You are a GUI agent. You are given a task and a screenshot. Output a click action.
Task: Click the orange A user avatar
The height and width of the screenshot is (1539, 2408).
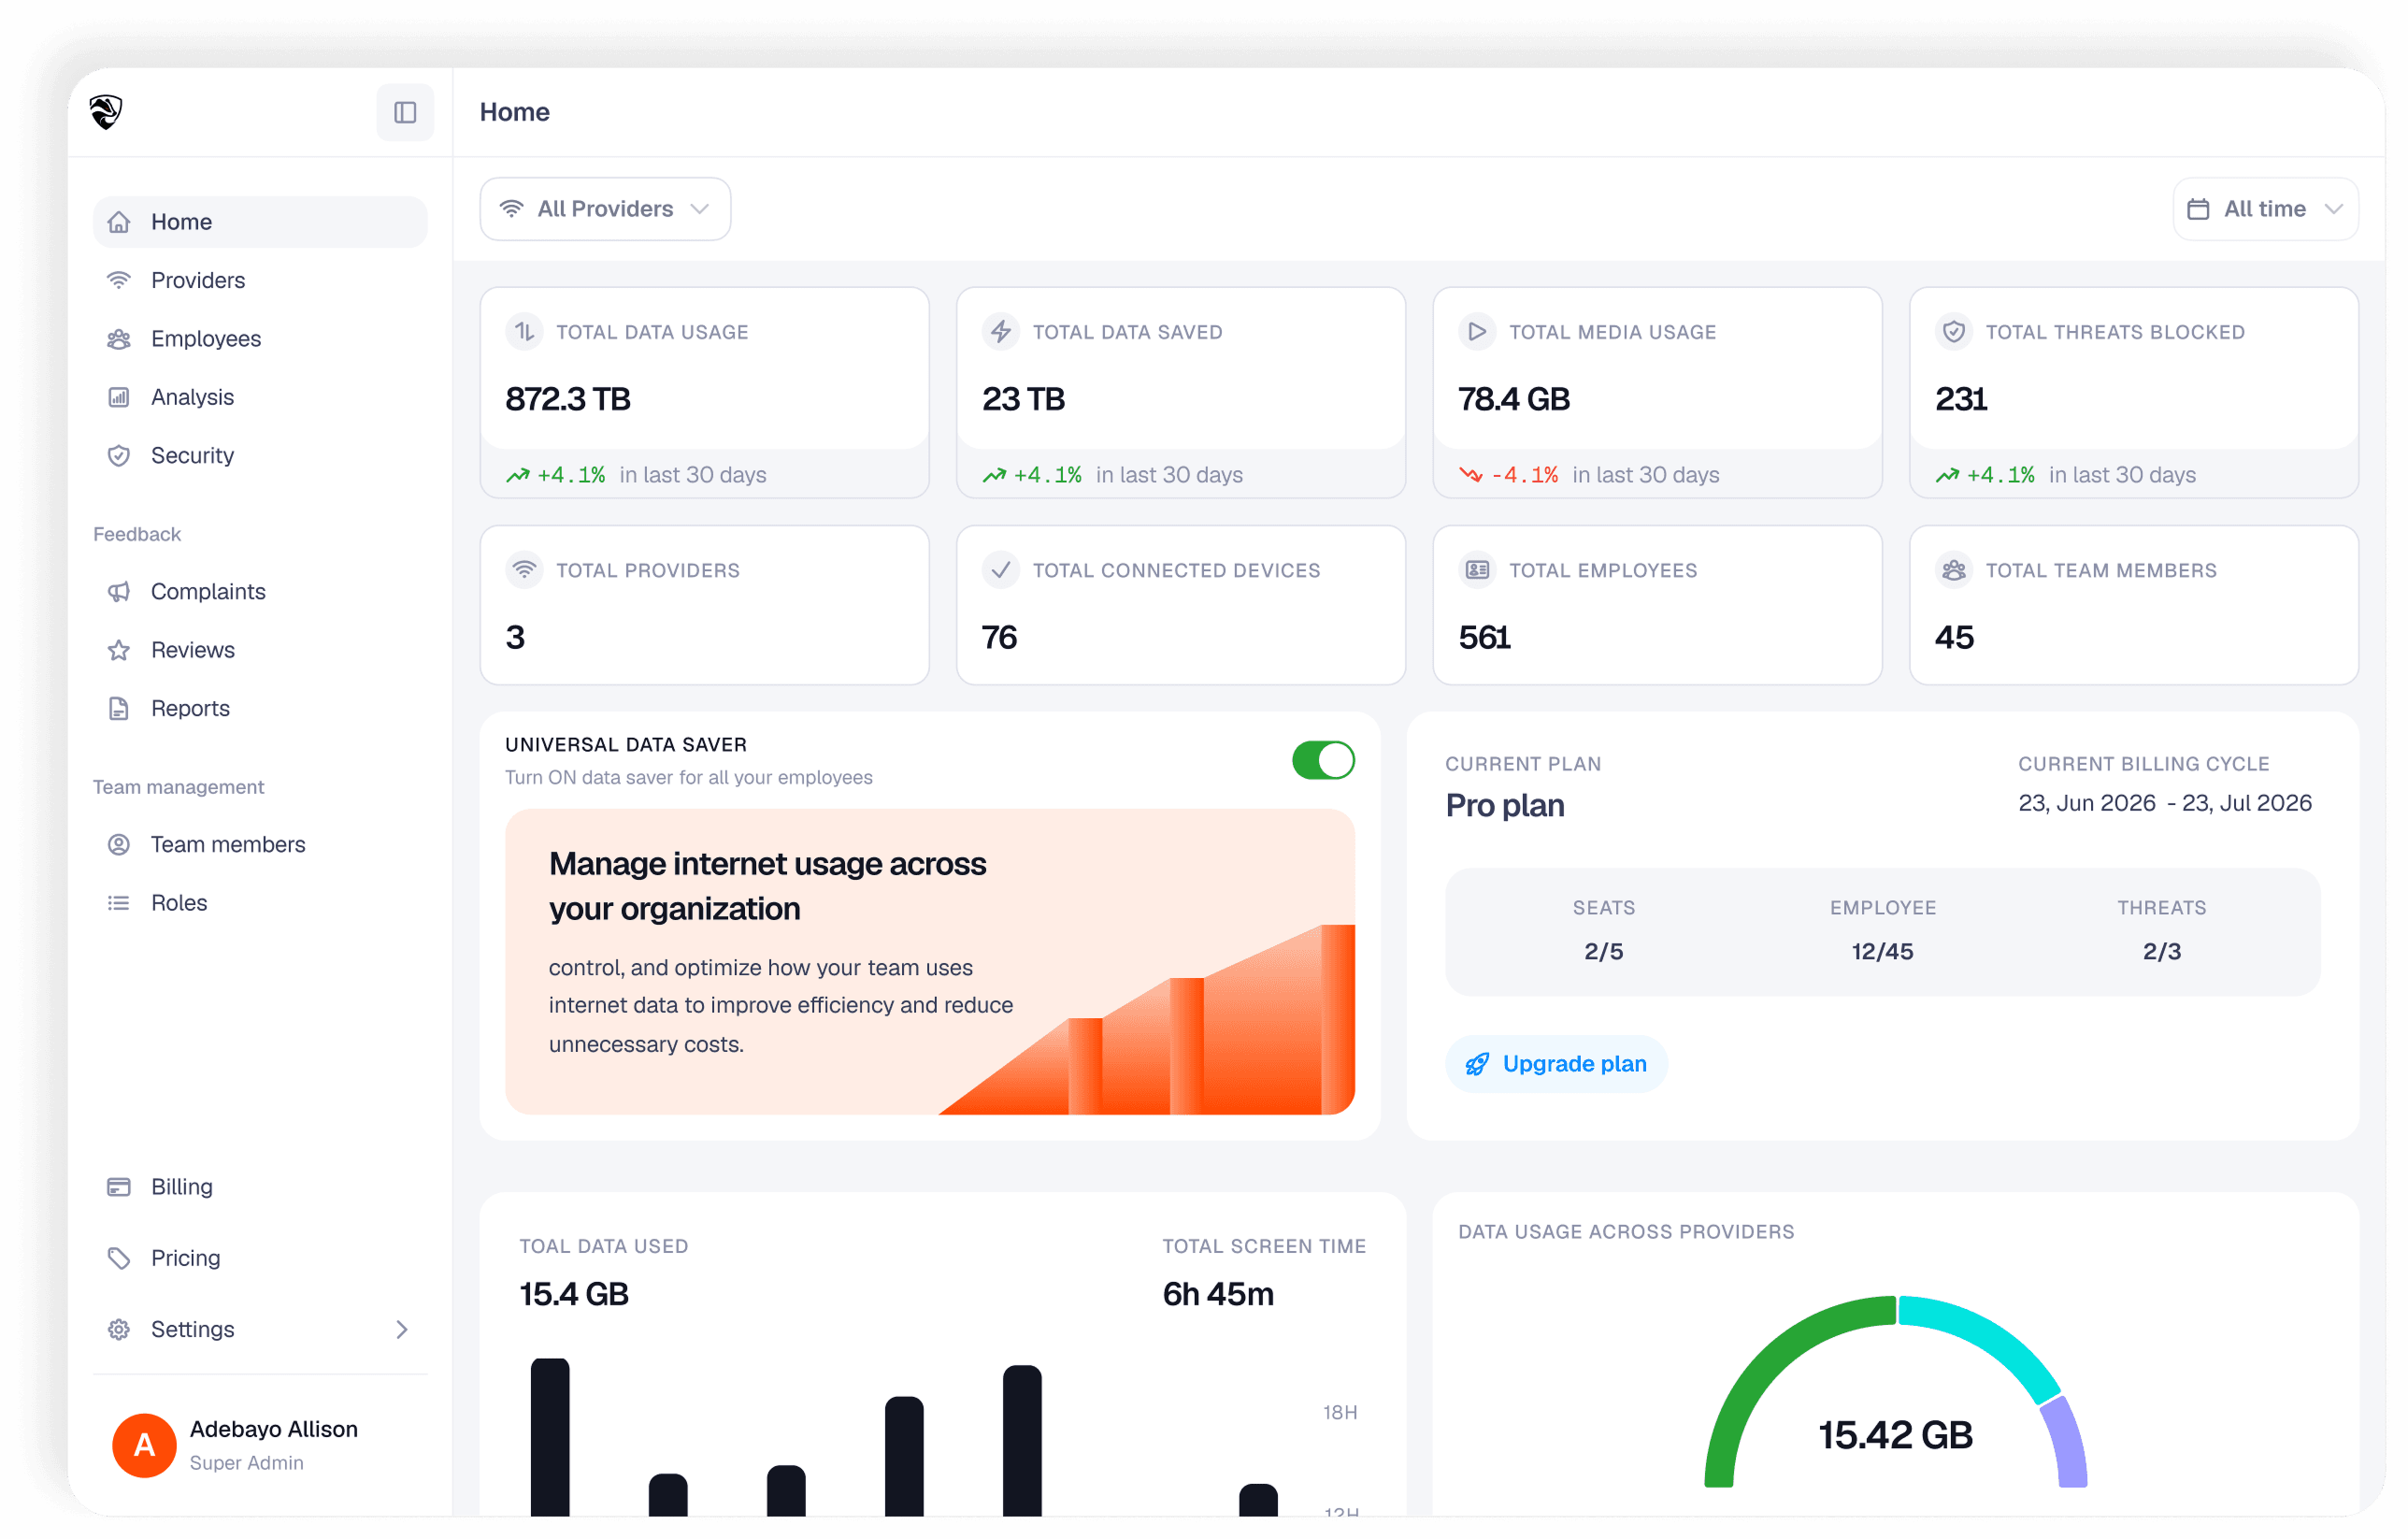pos(144,1445)
